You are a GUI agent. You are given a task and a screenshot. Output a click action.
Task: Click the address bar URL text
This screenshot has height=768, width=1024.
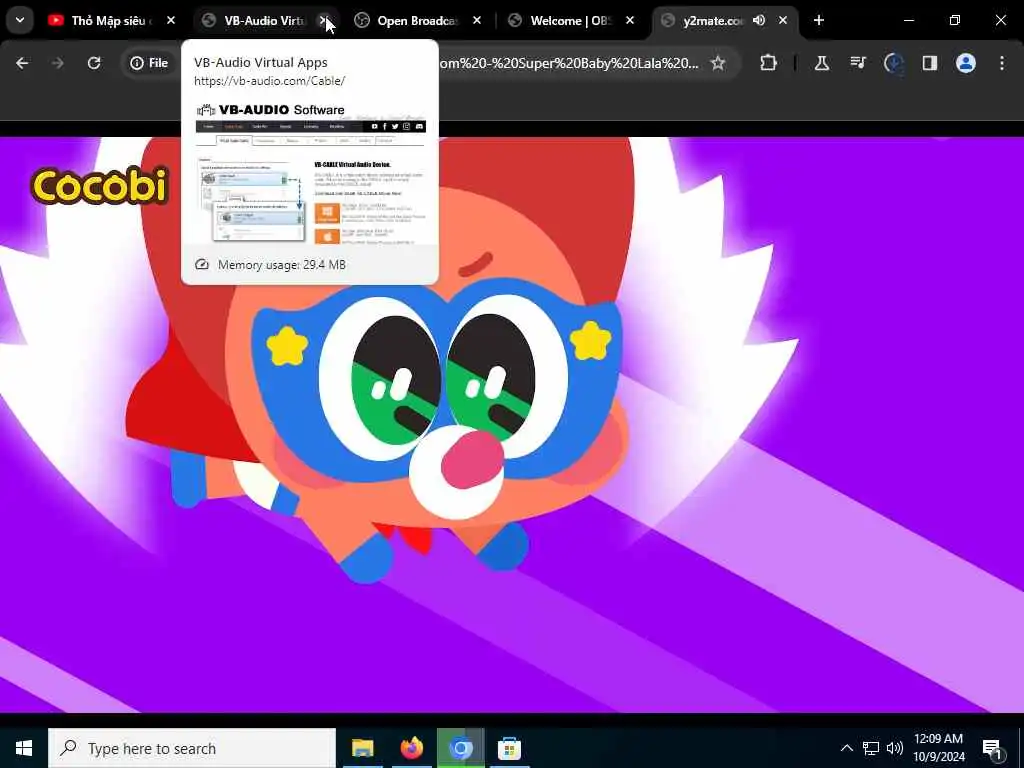[x=569, y=63]
